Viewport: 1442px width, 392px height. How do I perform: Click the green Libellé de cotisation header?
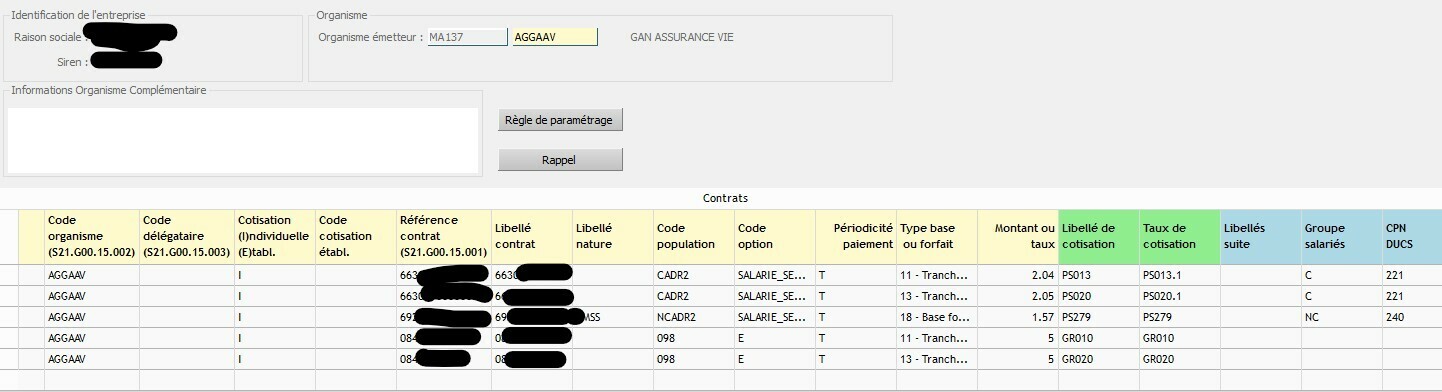click(x=1098, y=237)
